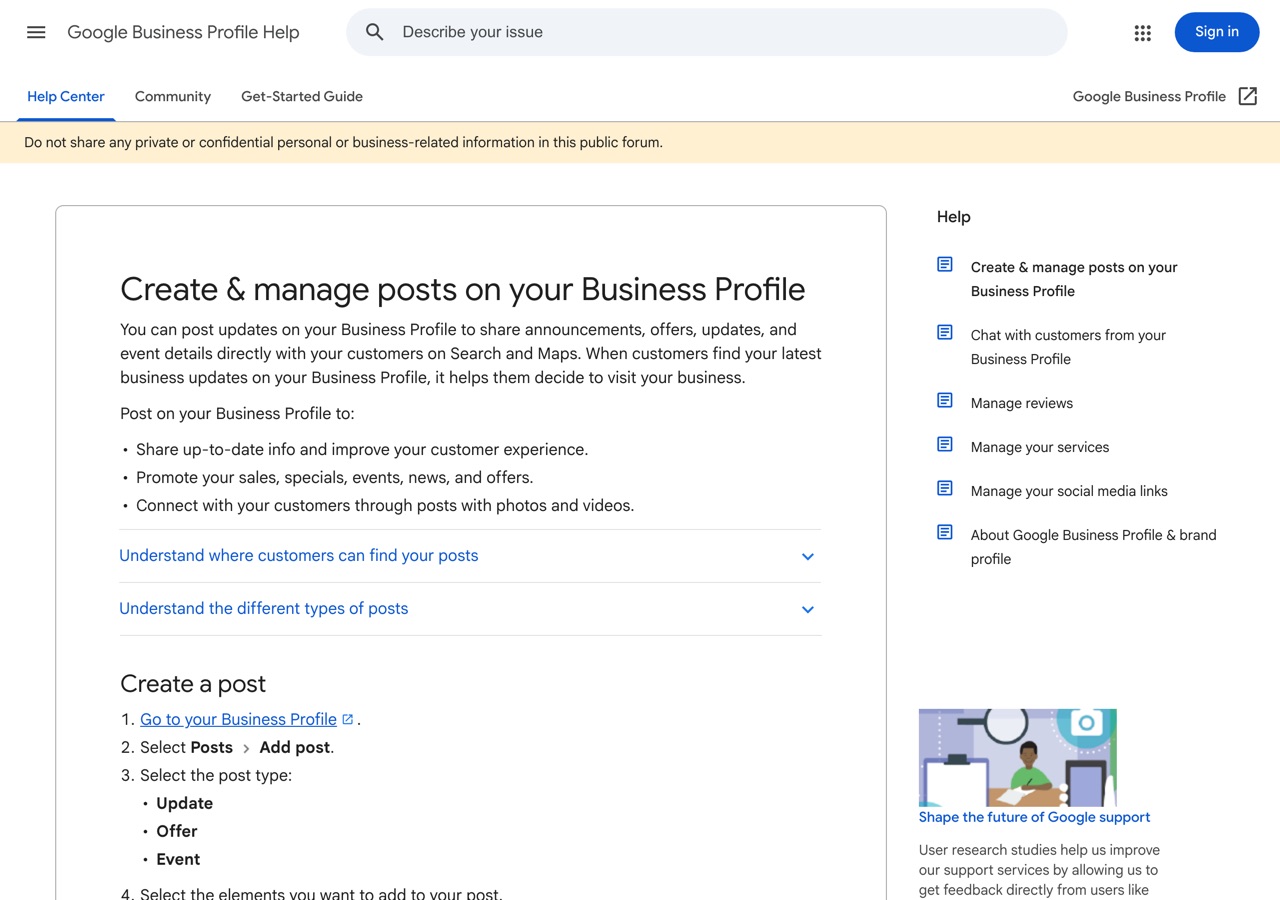Expand Understand the different types of posts
This screenshot has width=1280, height=900.
470,609
